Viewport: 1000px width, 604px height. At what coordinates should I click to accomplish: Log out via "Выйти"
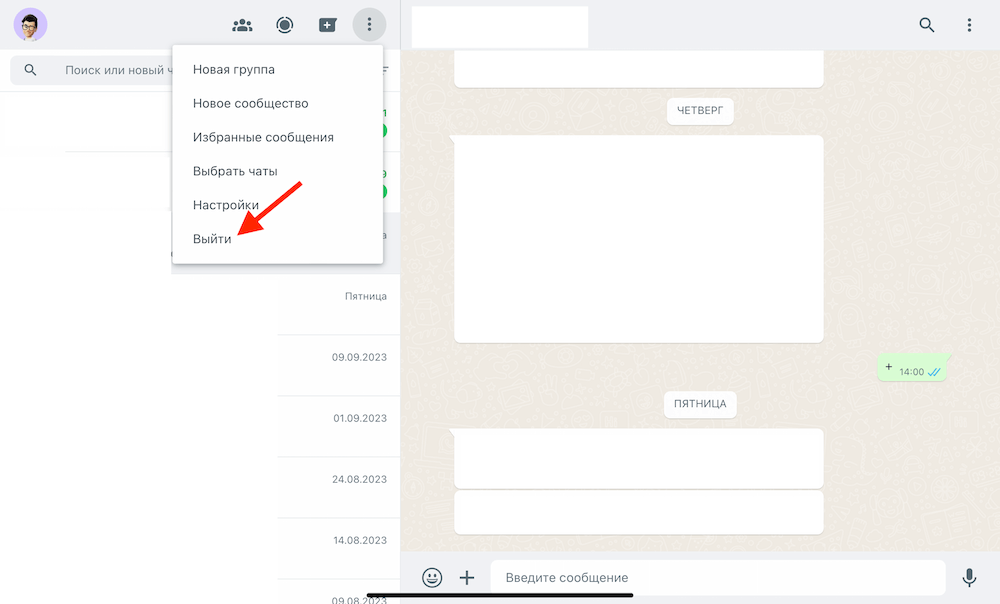pos(212,239)
